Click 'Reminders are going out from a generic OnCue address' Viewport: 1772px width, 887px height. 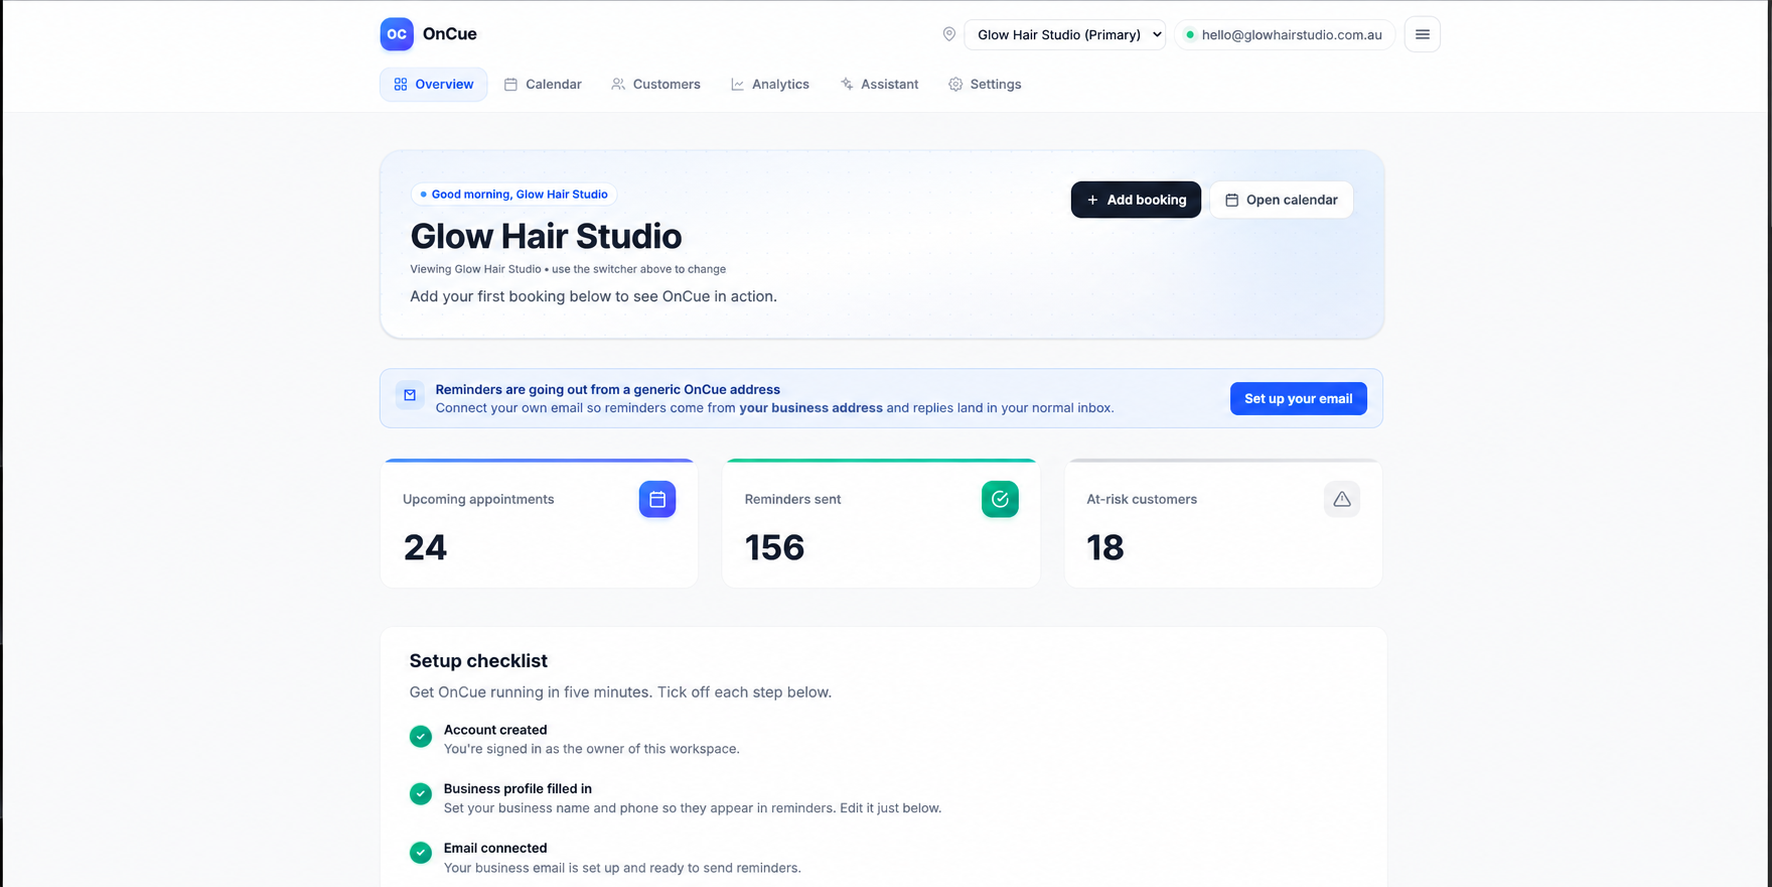(x=608, y=390)
